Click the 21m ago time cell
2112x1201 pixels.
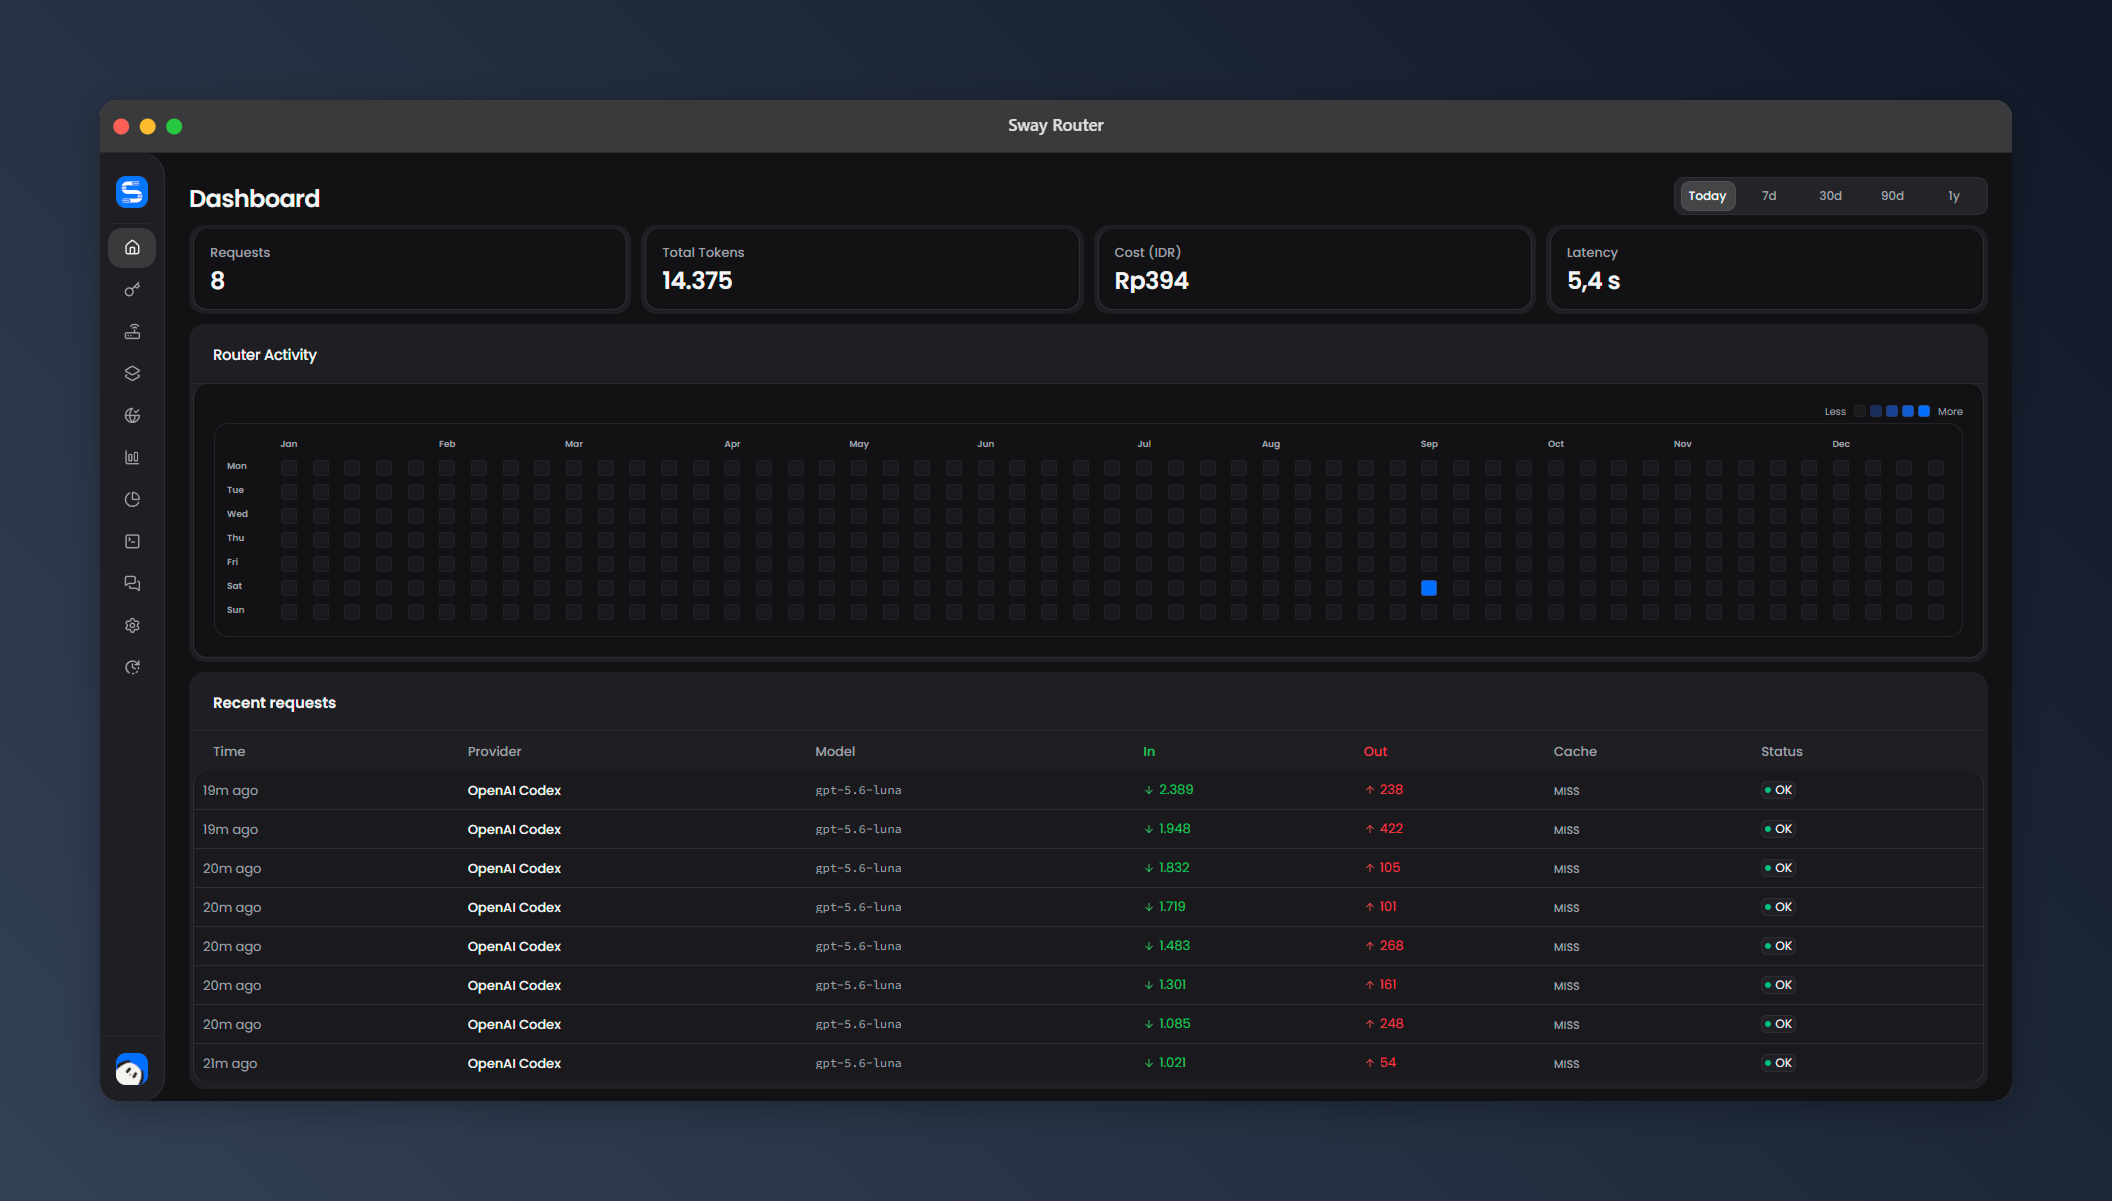(x=230, y=1063)
